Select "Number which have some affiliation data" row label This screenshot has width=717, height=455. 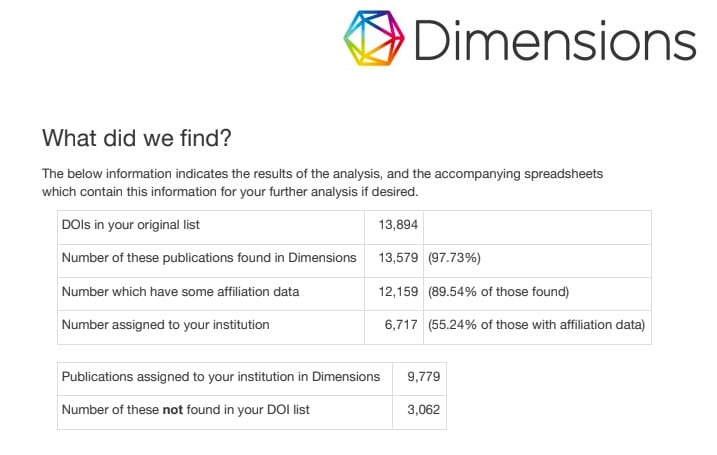[x=180, y=291]
